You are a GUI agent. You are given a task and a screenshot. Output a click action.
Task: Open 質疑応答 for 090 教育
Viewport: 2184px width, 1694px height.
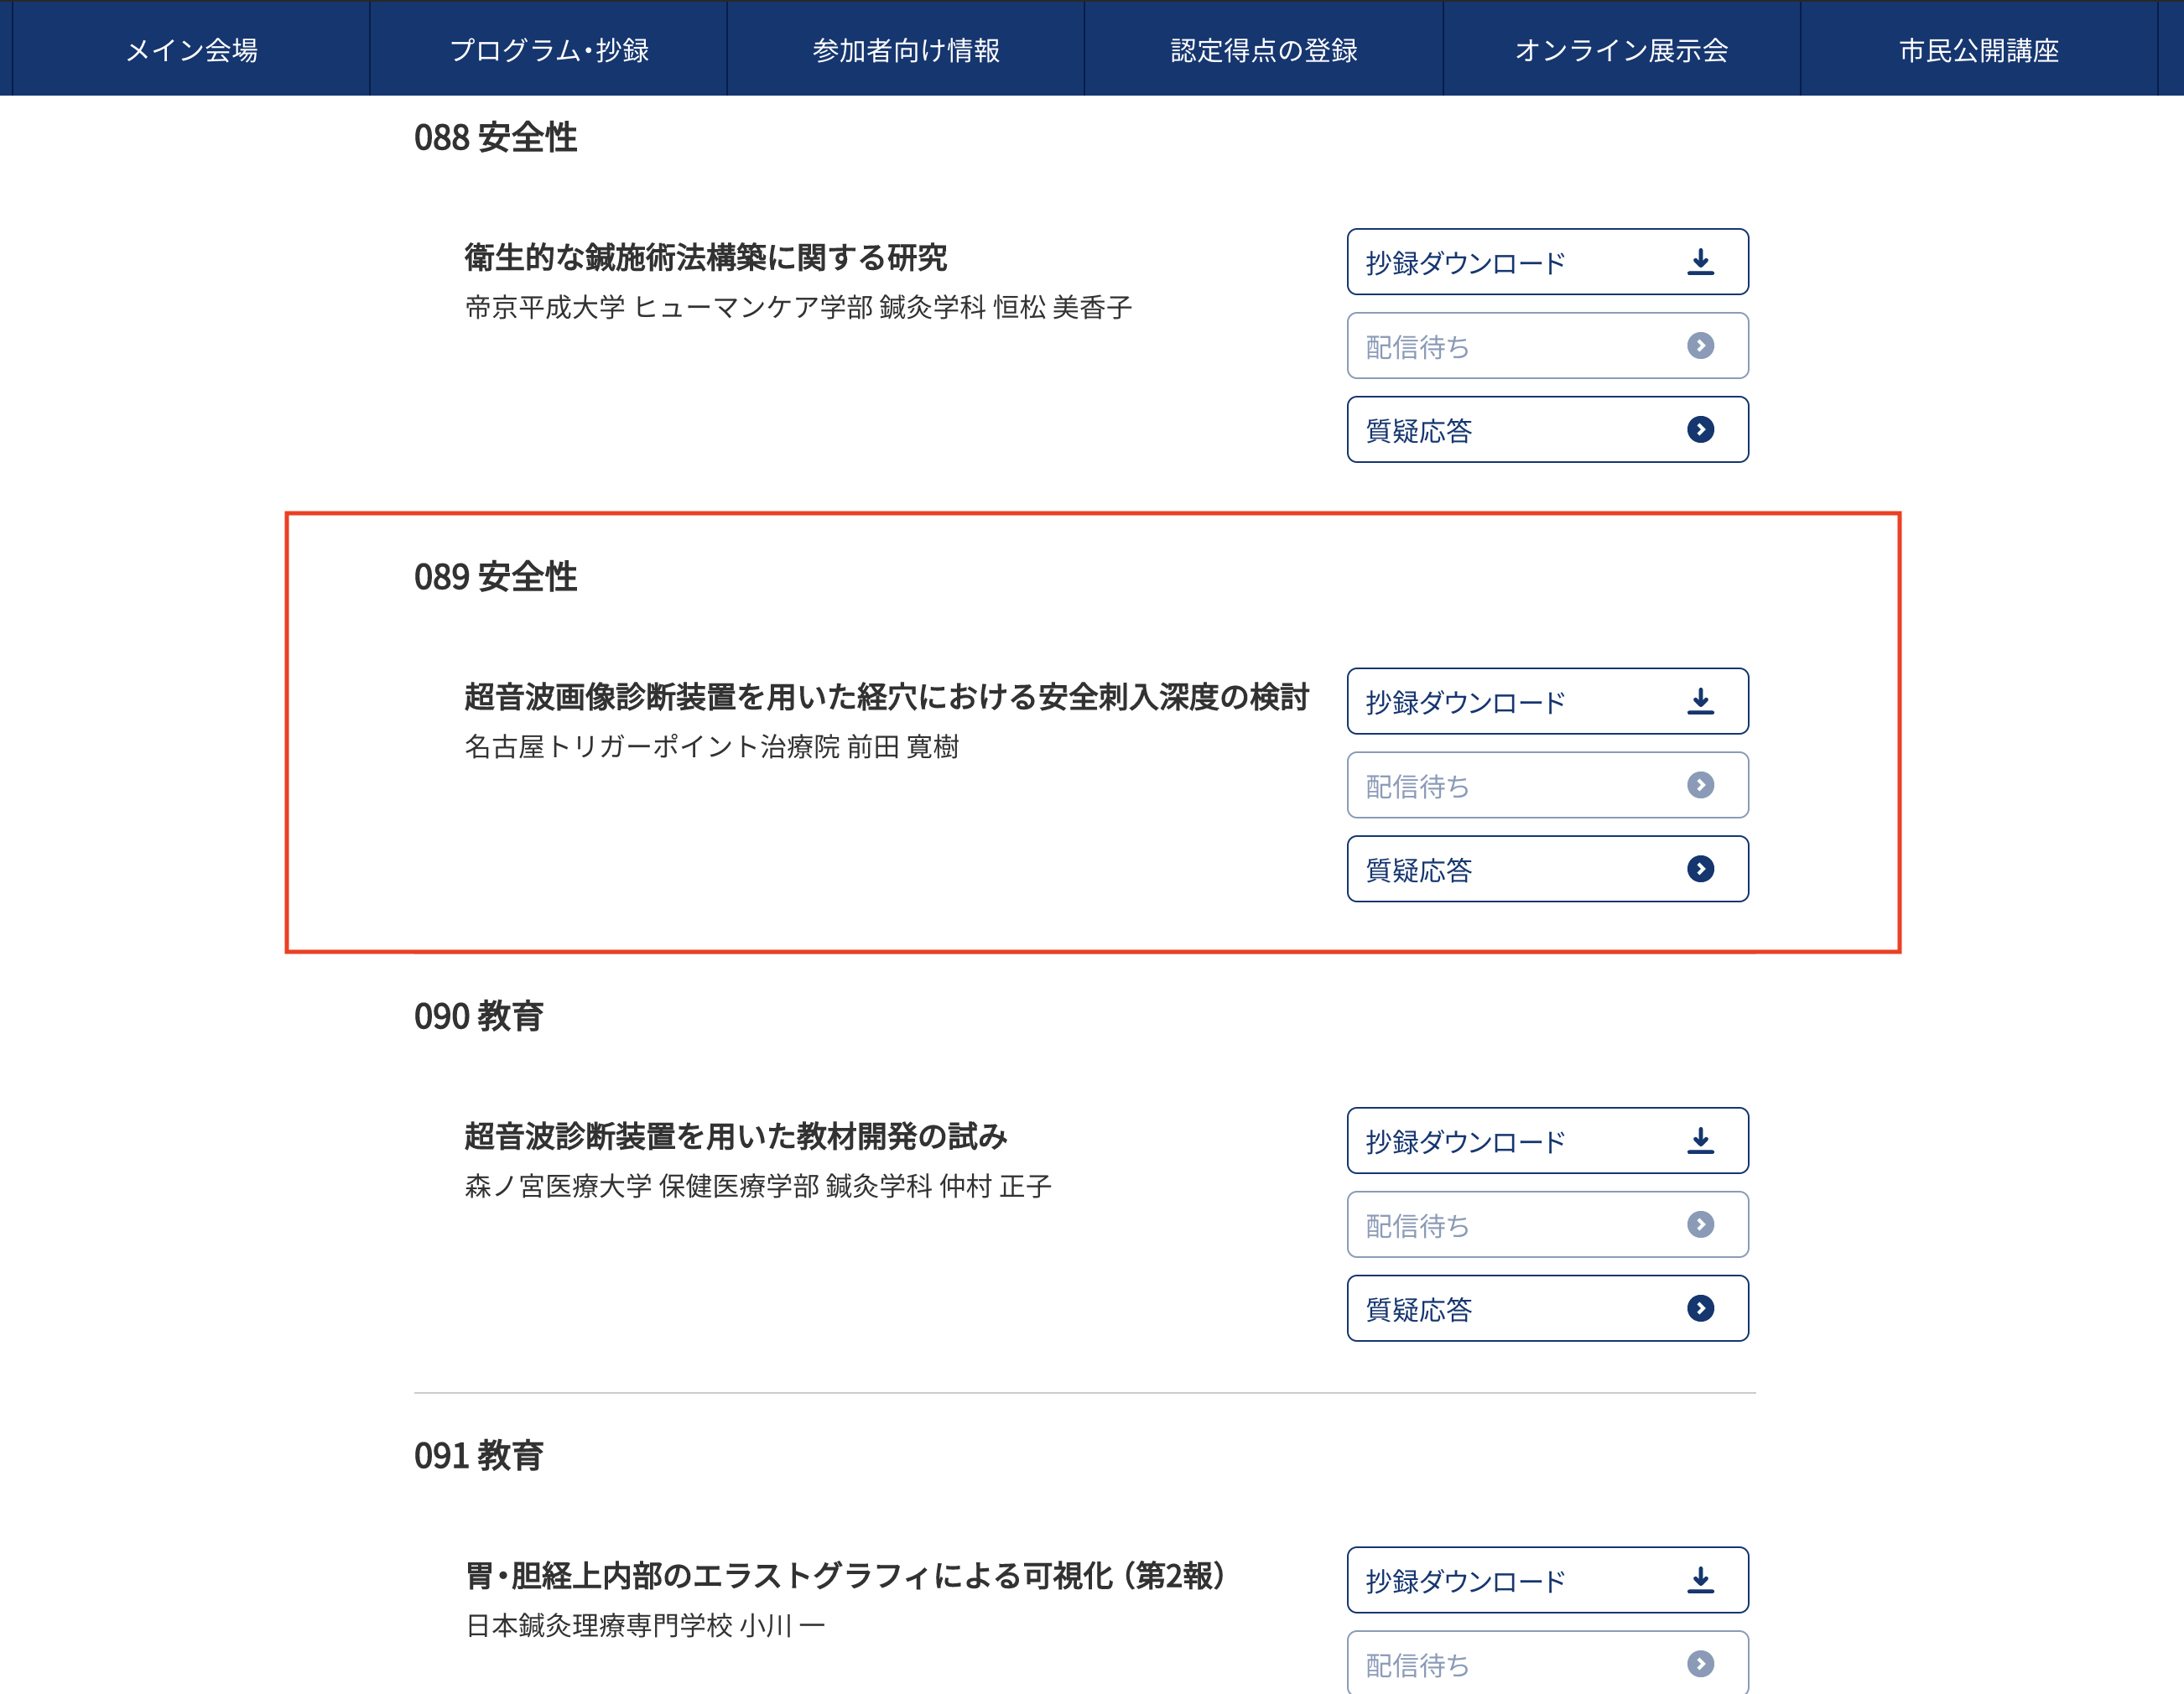point(1547,1309)
